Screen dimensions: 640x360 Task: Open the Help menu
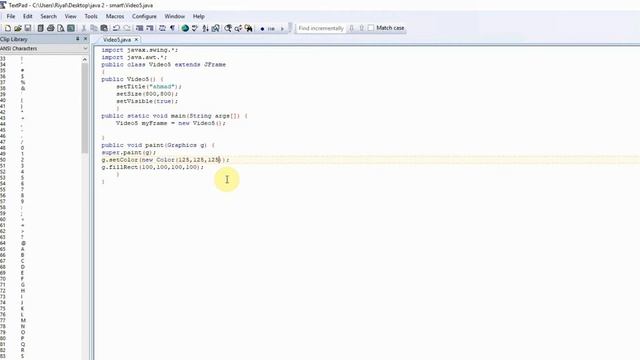(x=199, y=16)
